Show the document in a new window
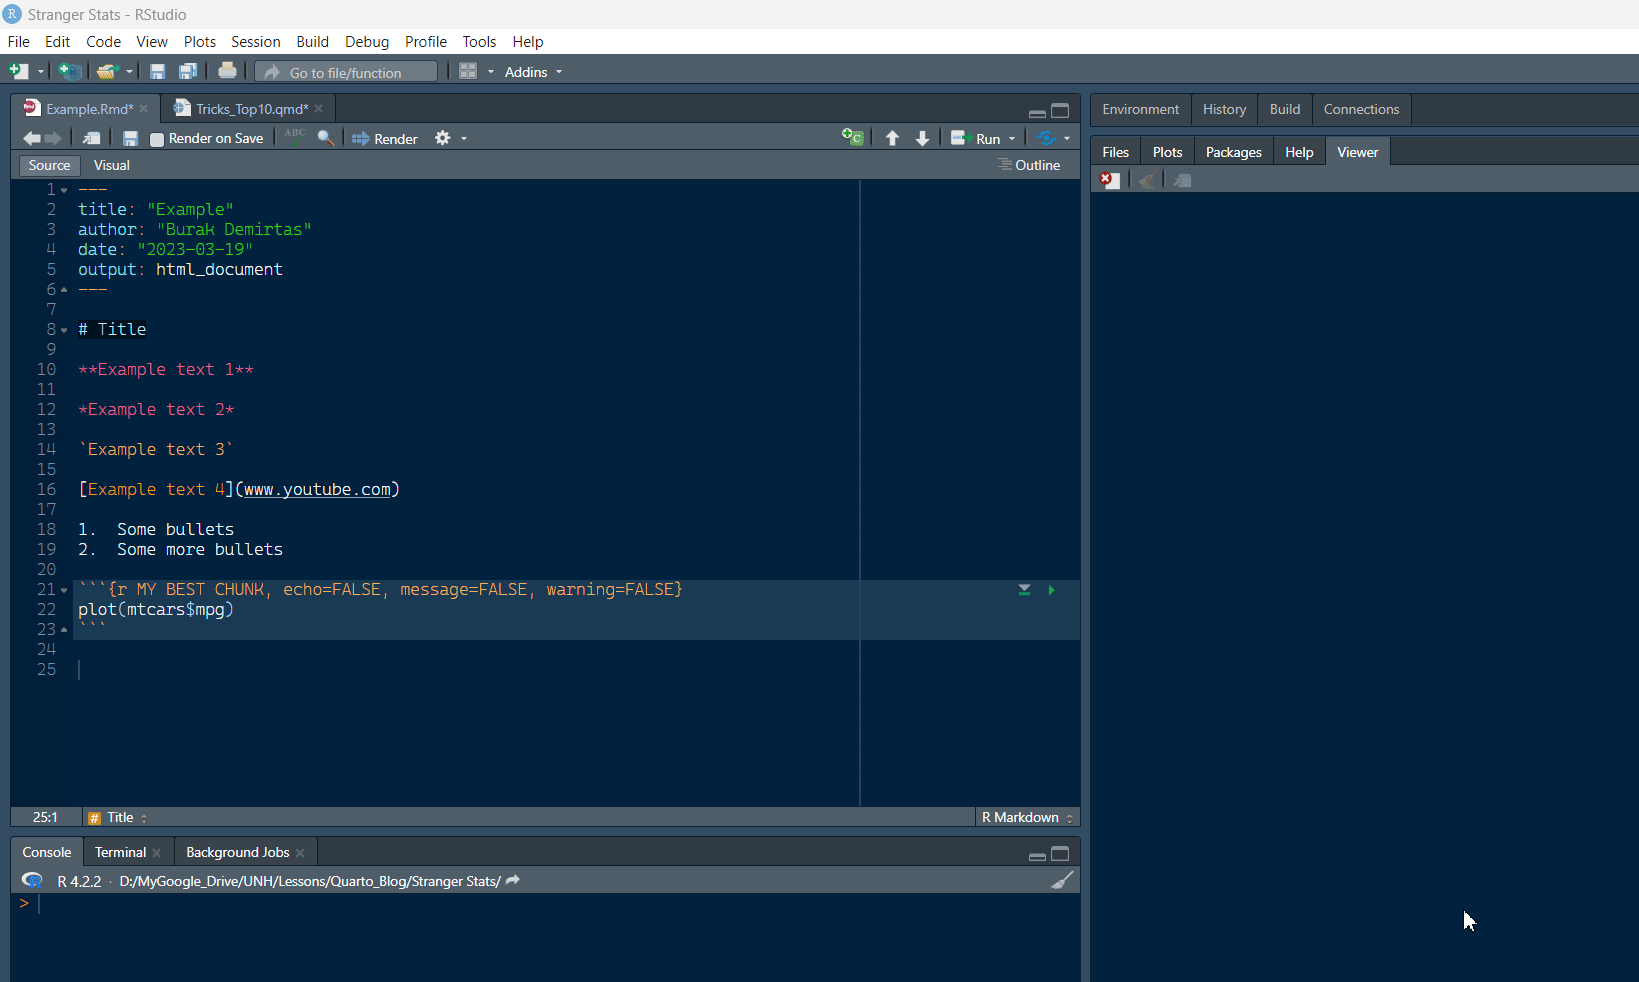Image resolution: width=1639 pixels, height=982 pixels. 91,138
